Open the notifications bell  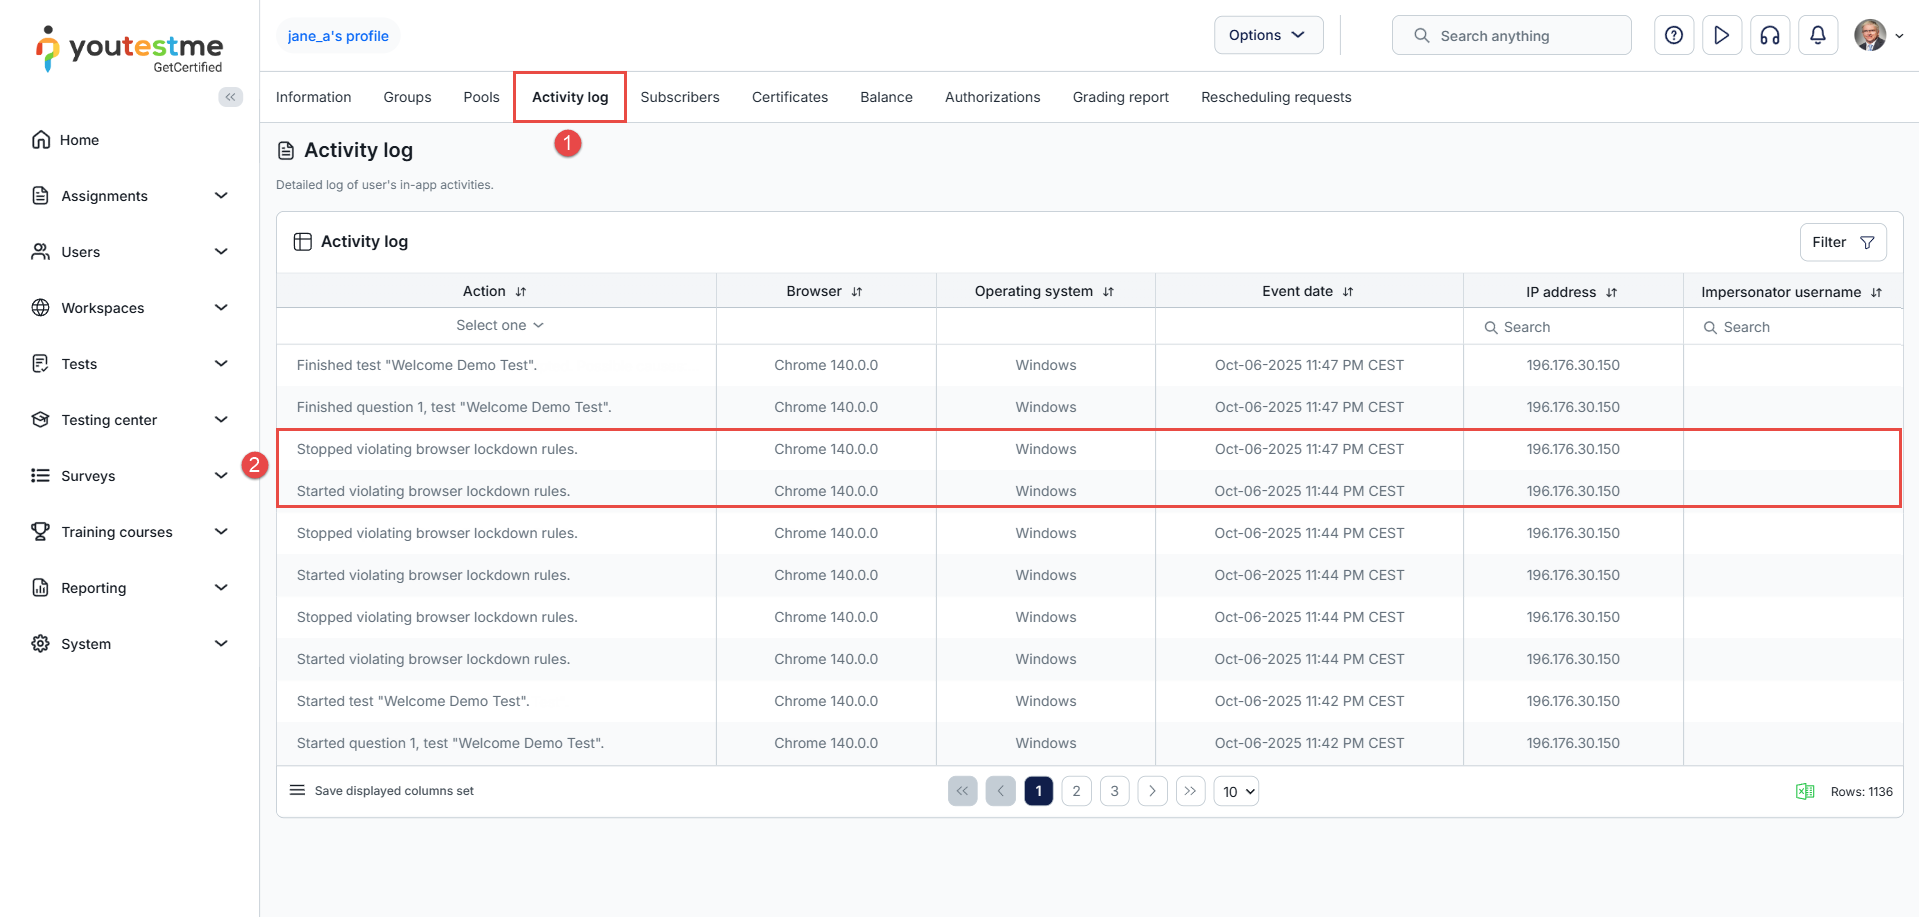pyautogui.click(x=1817, y=36)
